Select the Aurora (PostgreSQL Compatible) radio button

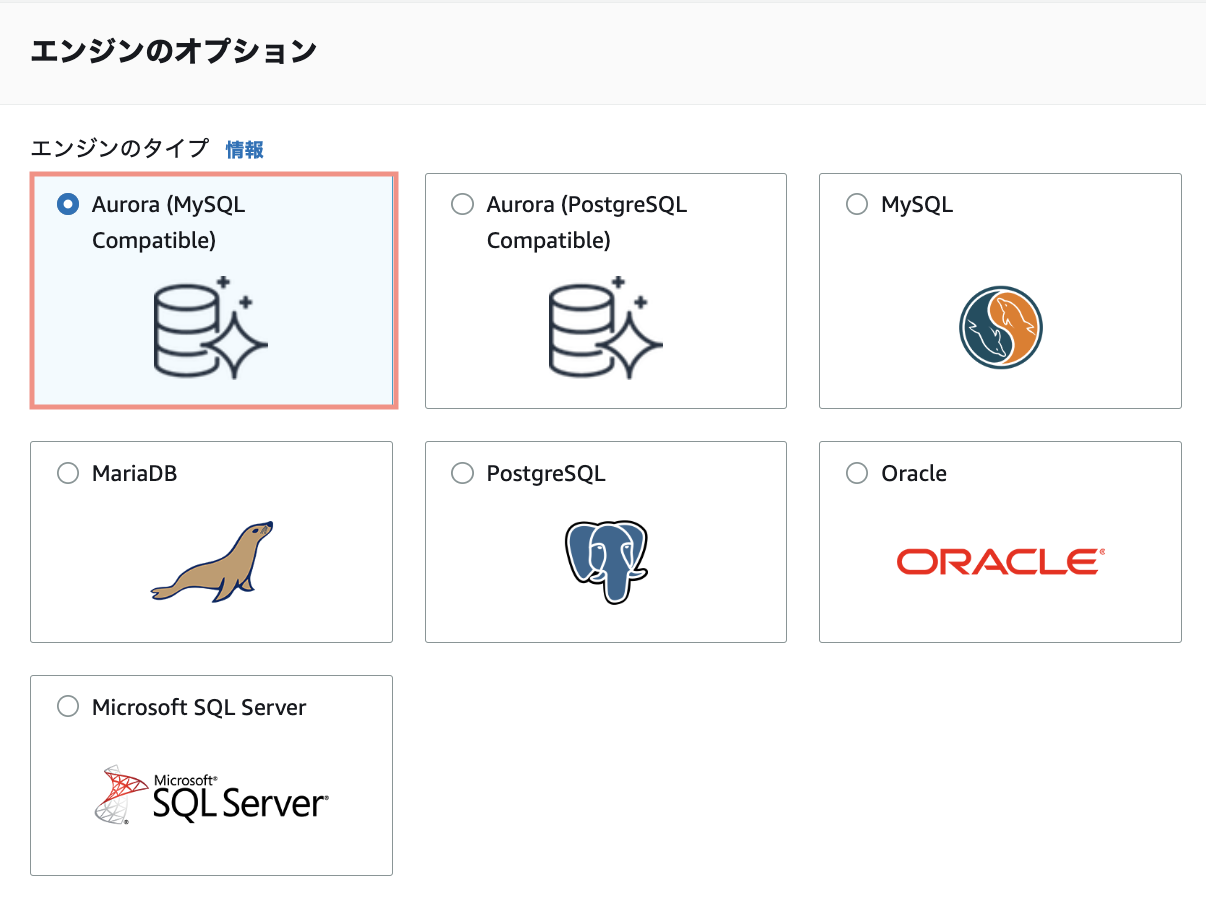(x=462, y=204)
